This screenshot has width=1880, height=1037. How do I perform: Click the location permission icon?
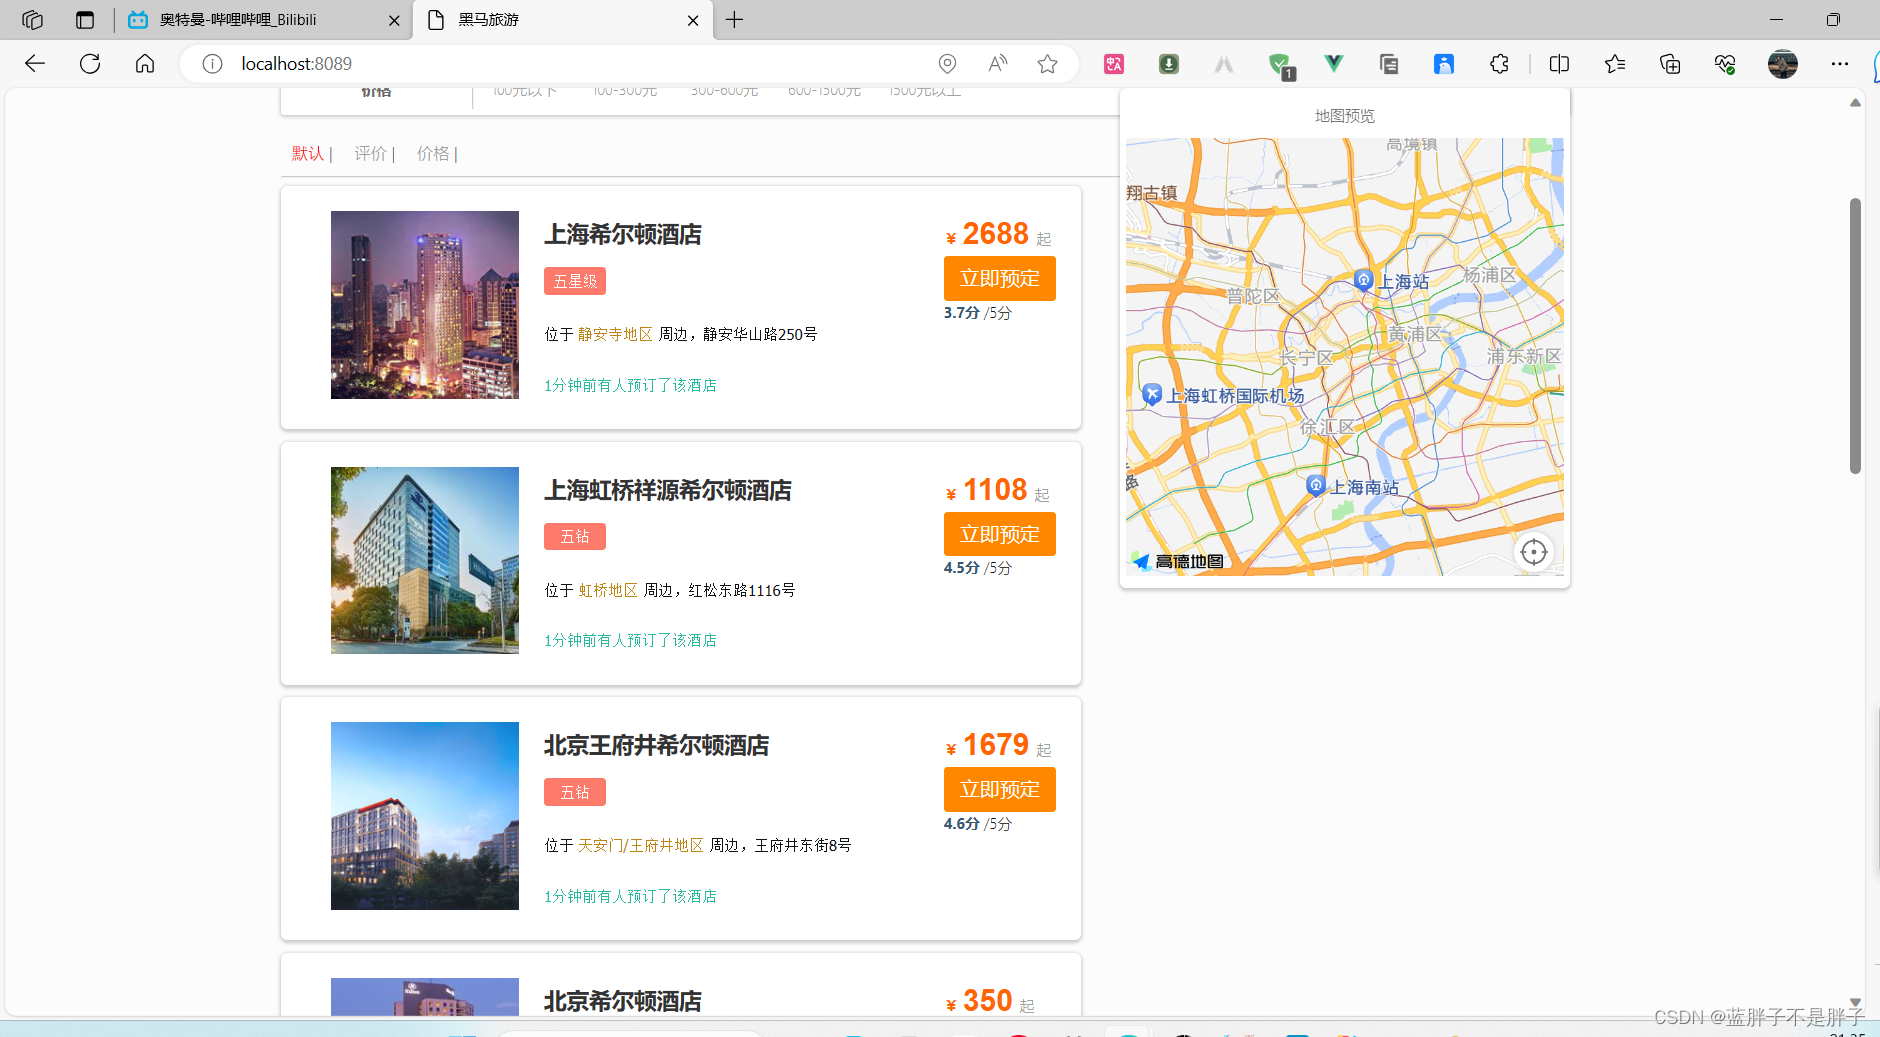(x=947, y=64)
